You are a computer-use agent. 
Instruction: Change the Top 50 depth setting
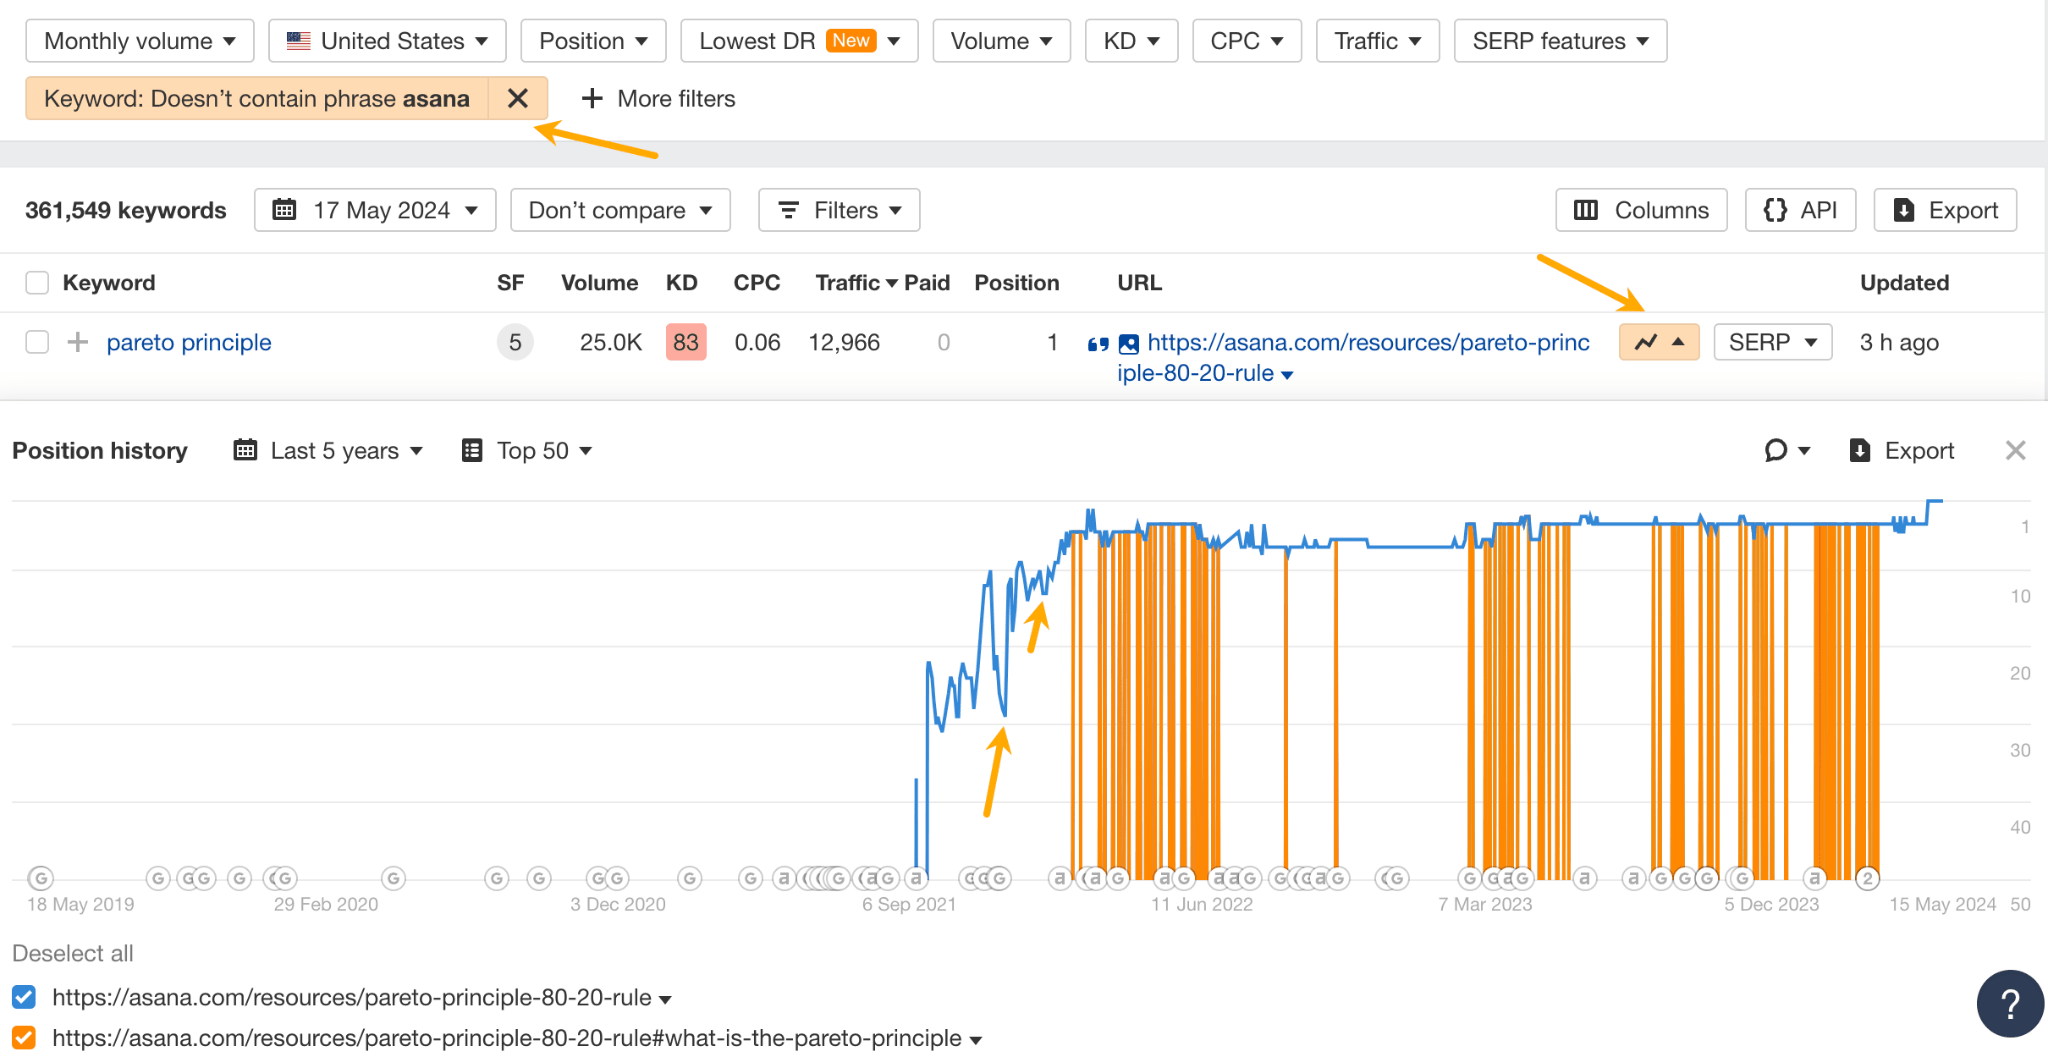(527, 450)
